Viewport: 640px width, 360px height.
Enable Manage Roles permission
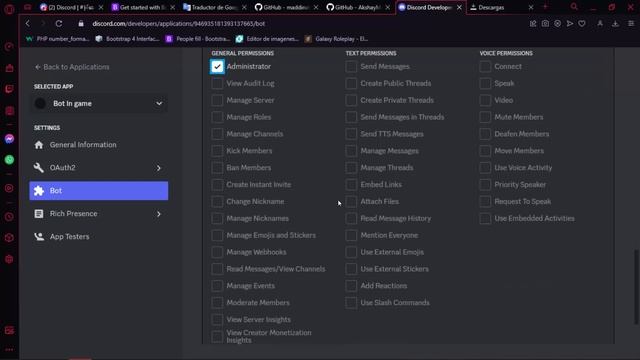click(x=217, y=117)
